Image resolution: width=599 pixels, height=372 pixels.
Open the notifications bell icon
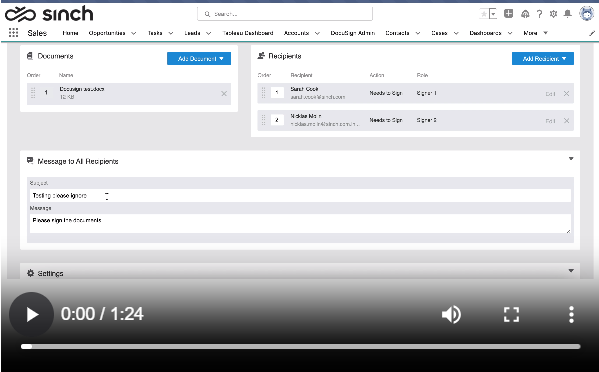pyautogui.click(x=568, y=14)
